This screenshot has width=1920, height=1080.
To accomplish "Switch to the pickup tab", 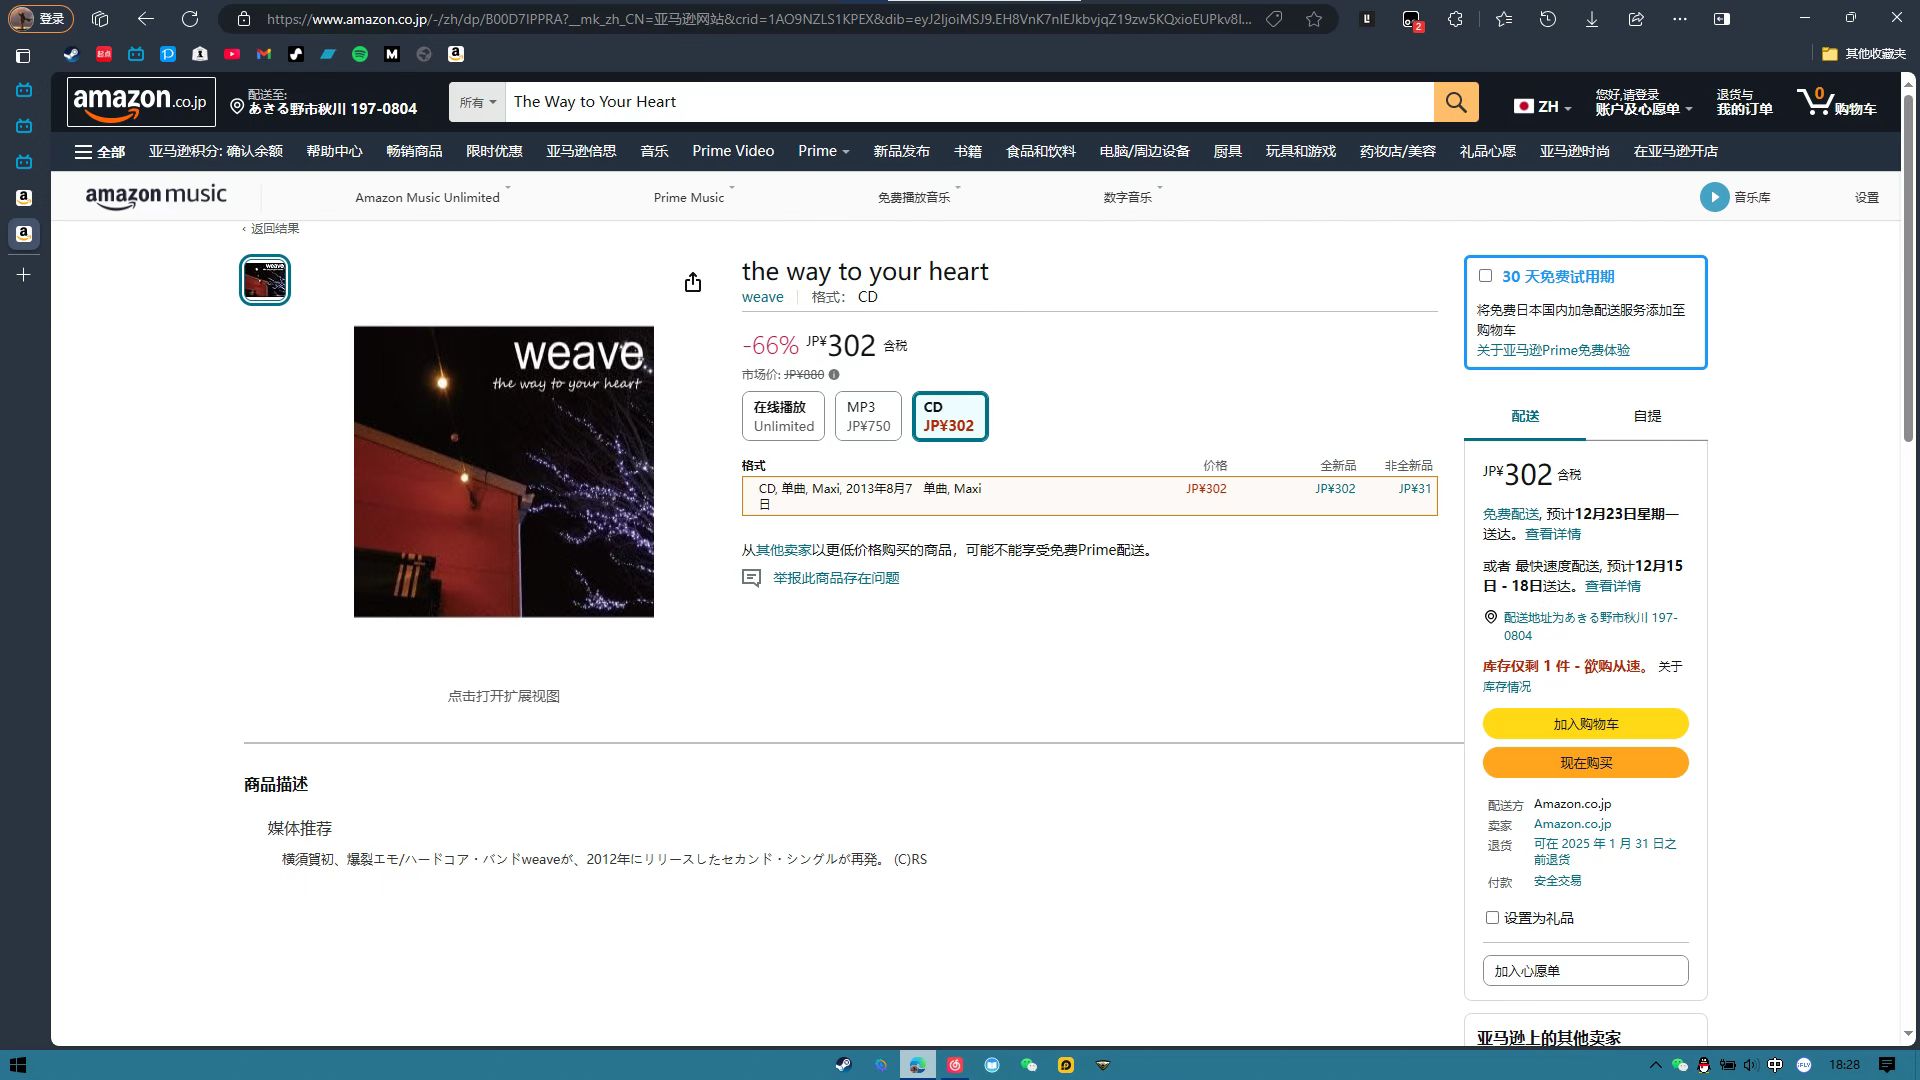I will [x=1646, y=416].
